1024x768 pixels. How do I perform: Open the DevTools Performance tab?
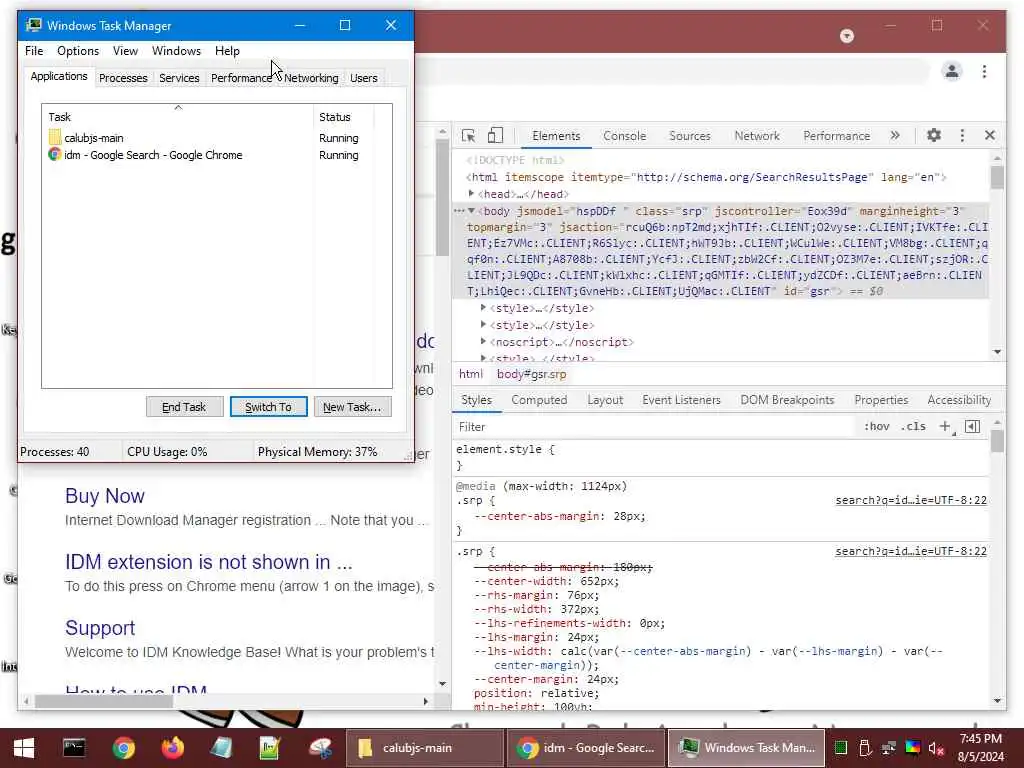[837, 136]
